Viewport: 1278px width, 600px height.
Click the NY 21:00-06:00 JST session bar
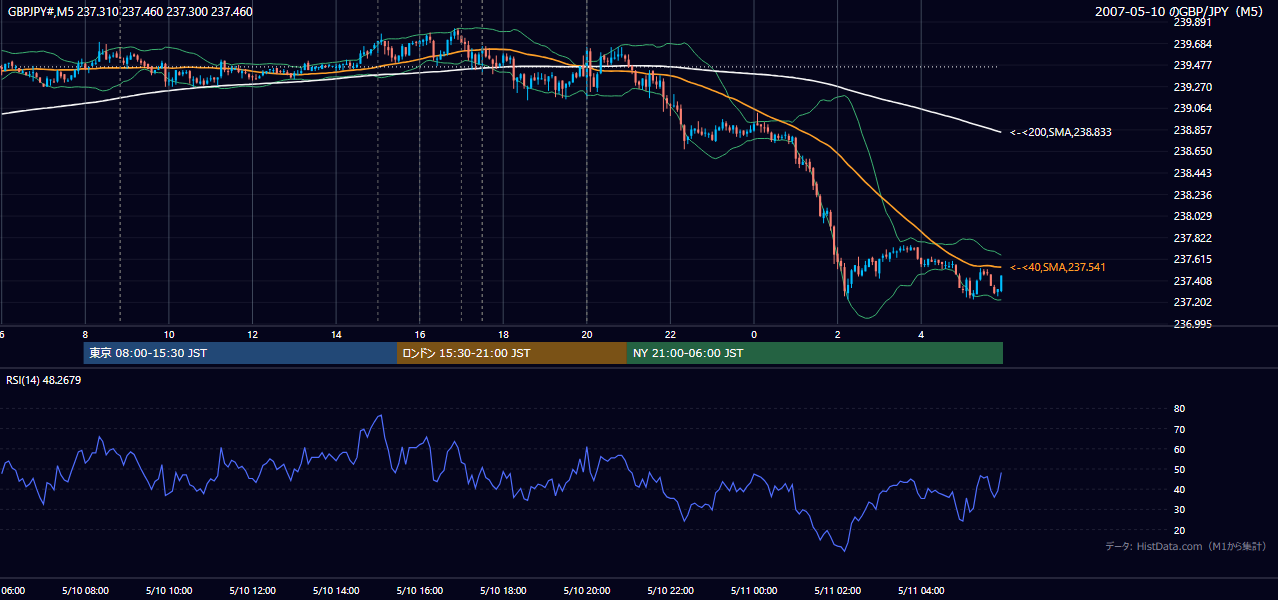[x=815, y=353]
